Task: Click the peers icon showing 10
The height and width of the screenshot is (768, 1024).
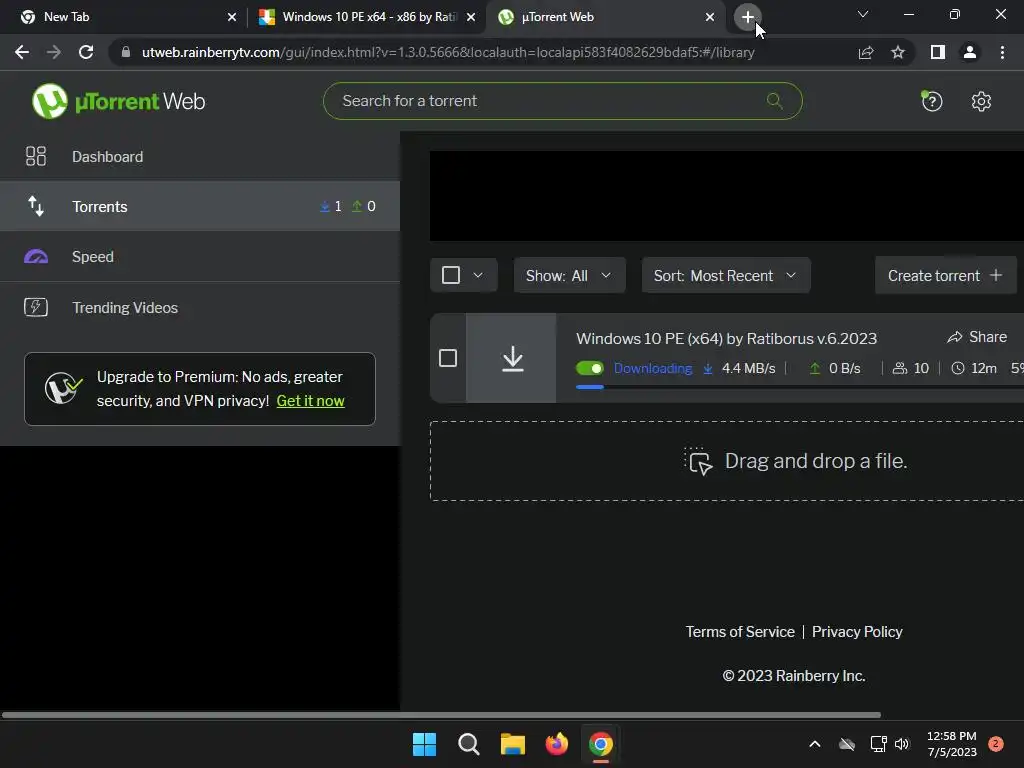Action: pos(900,368)
